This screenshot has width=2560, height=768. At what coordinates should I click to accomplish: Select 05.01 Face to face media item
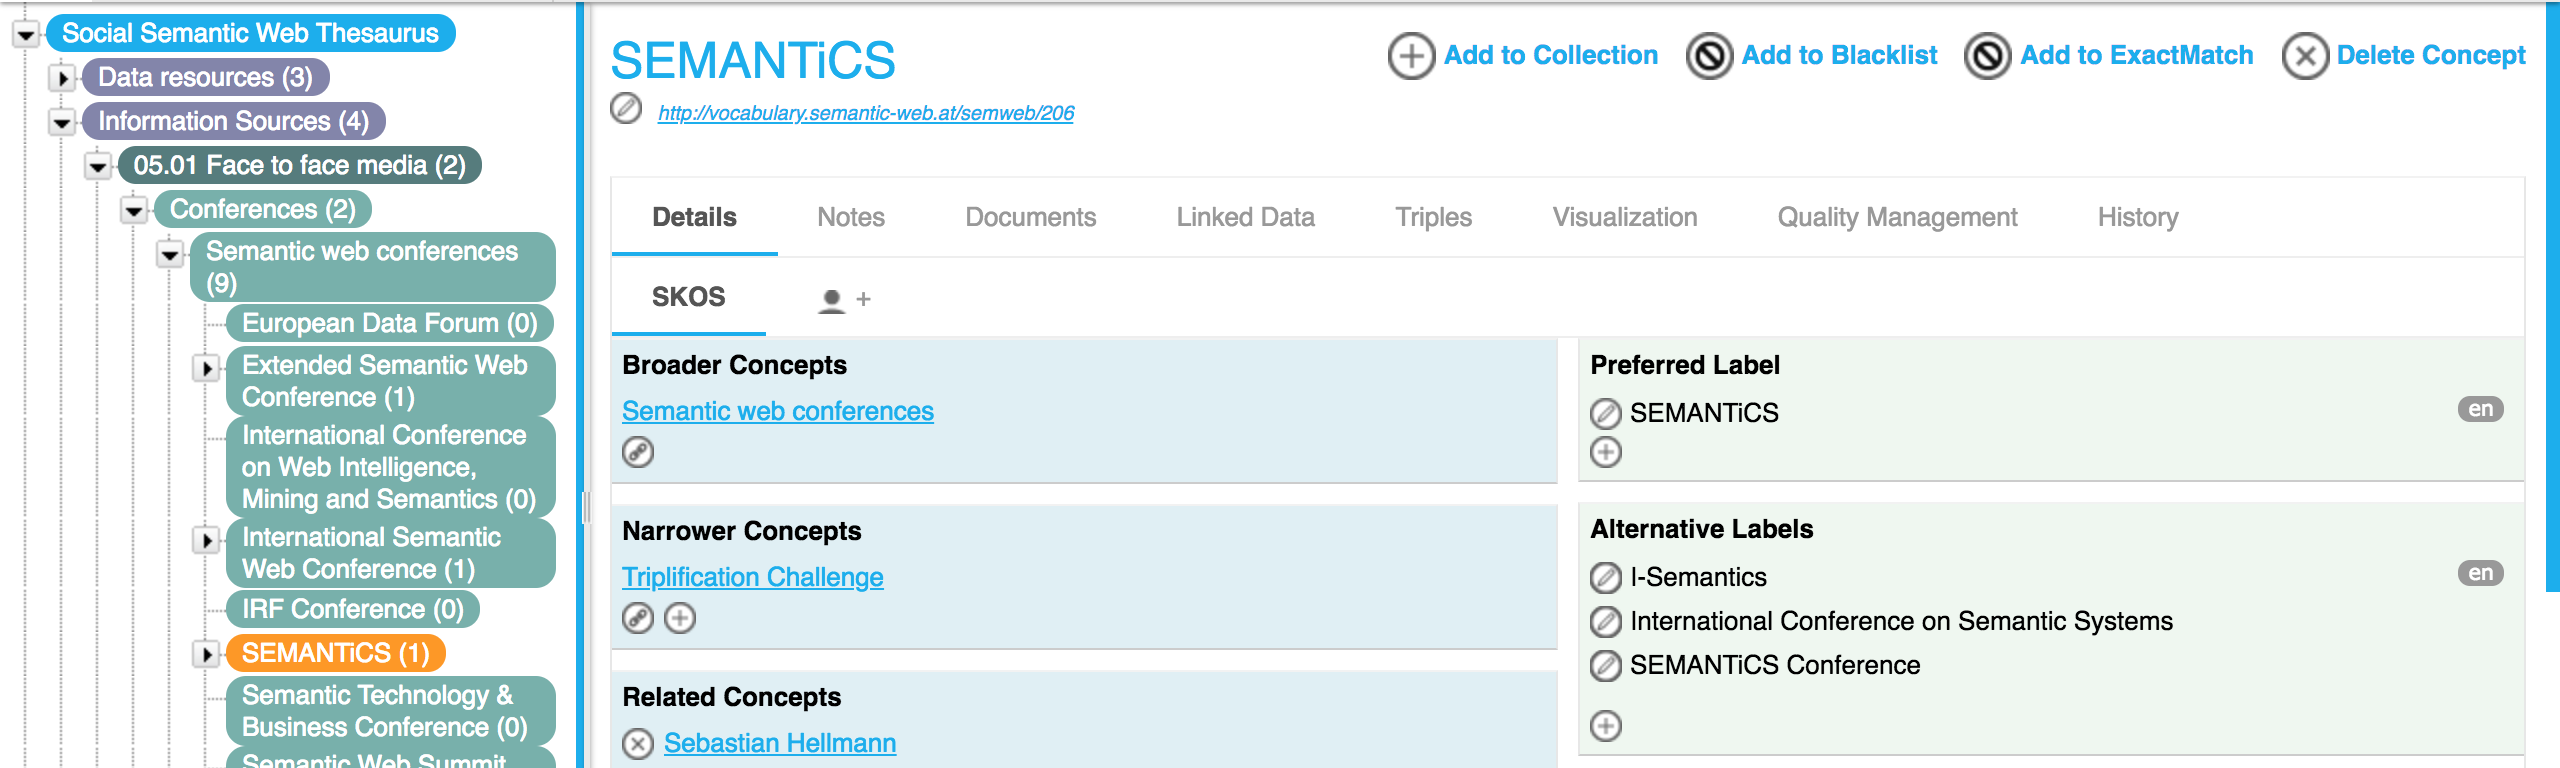point(299,165)
